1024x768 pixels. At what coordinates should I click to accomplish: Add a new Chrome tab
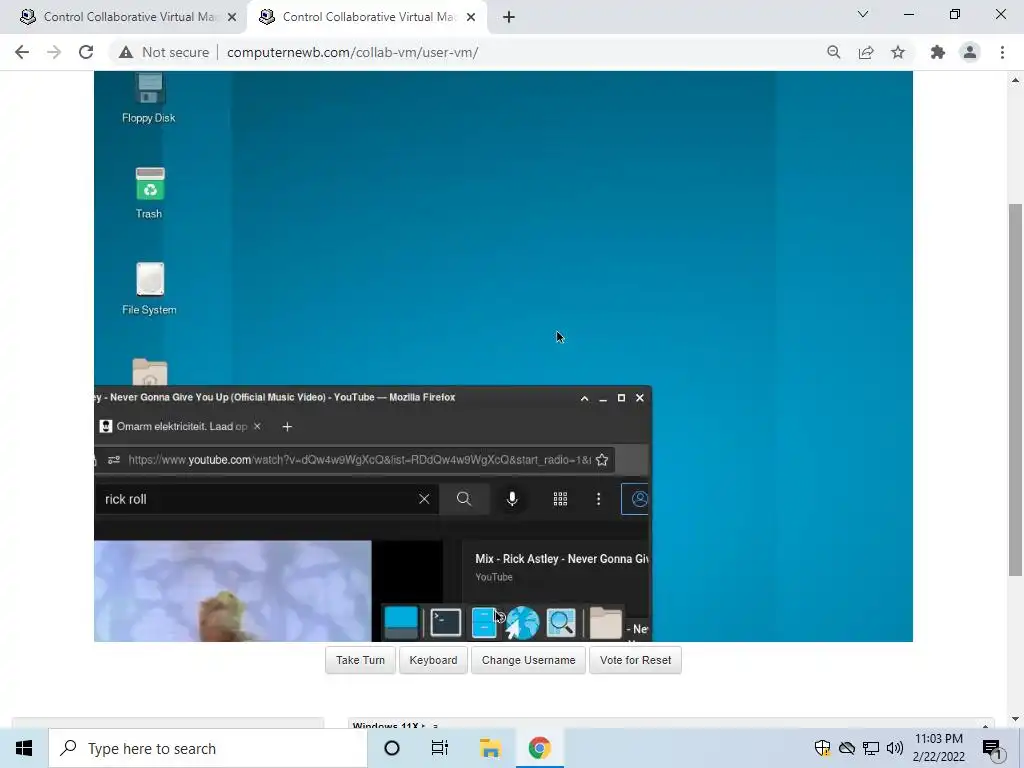[x=509, y=17]
